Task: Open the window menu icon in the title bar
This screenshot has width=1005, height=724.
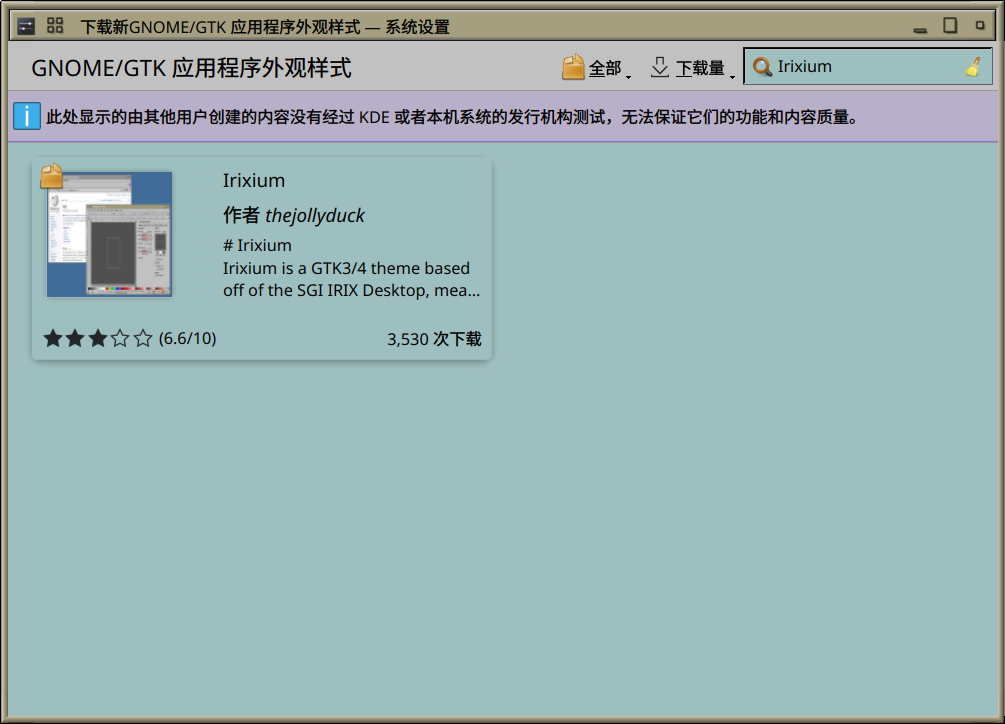Action: coord(26,26)
